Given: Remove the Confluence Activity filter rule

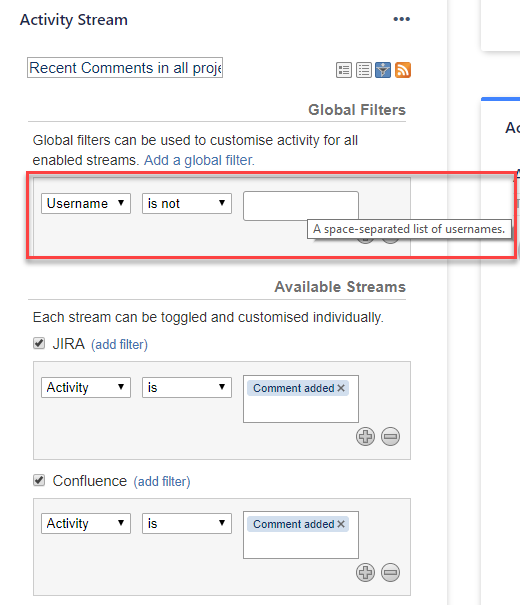Looking at the screenshot, I should click(x=390, y=573).
